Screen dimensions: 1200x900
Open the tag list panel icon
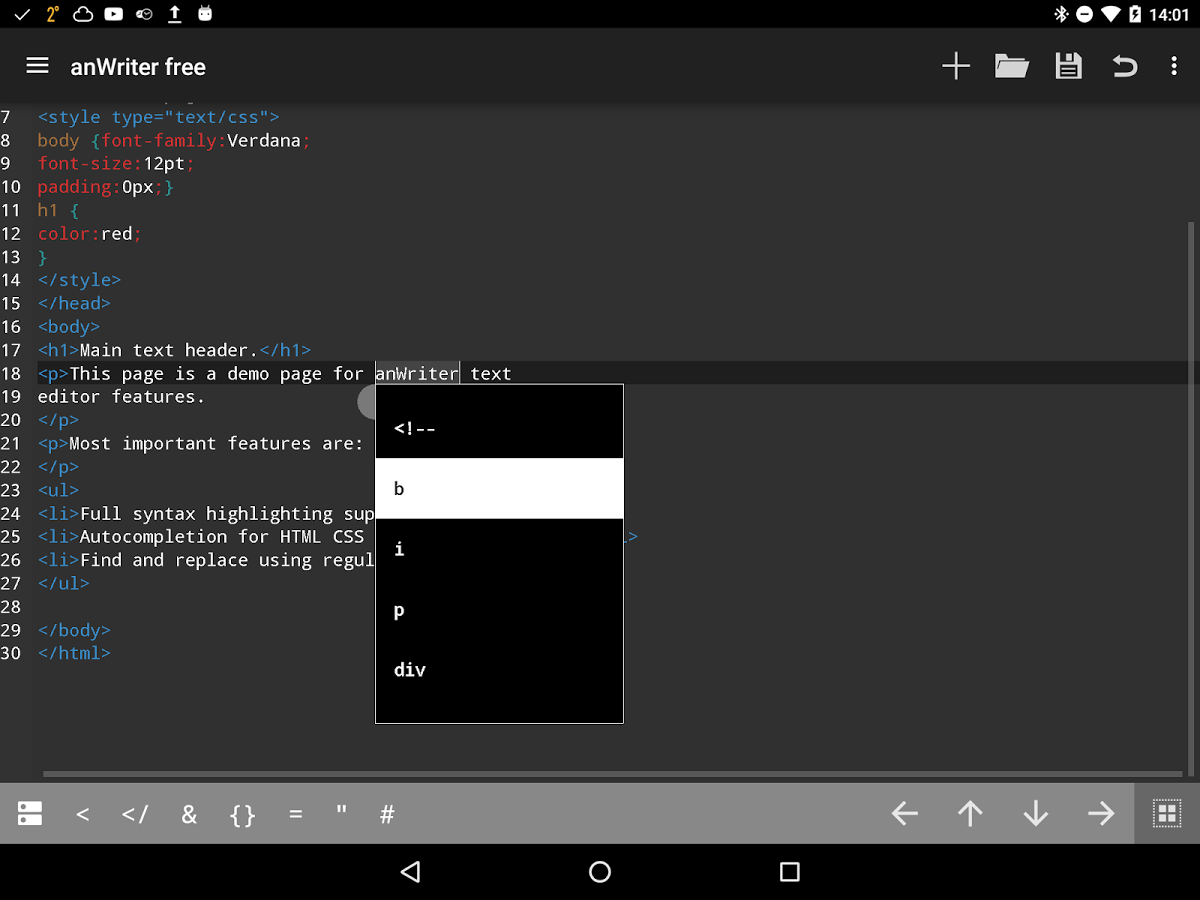[x=30, y=814]
